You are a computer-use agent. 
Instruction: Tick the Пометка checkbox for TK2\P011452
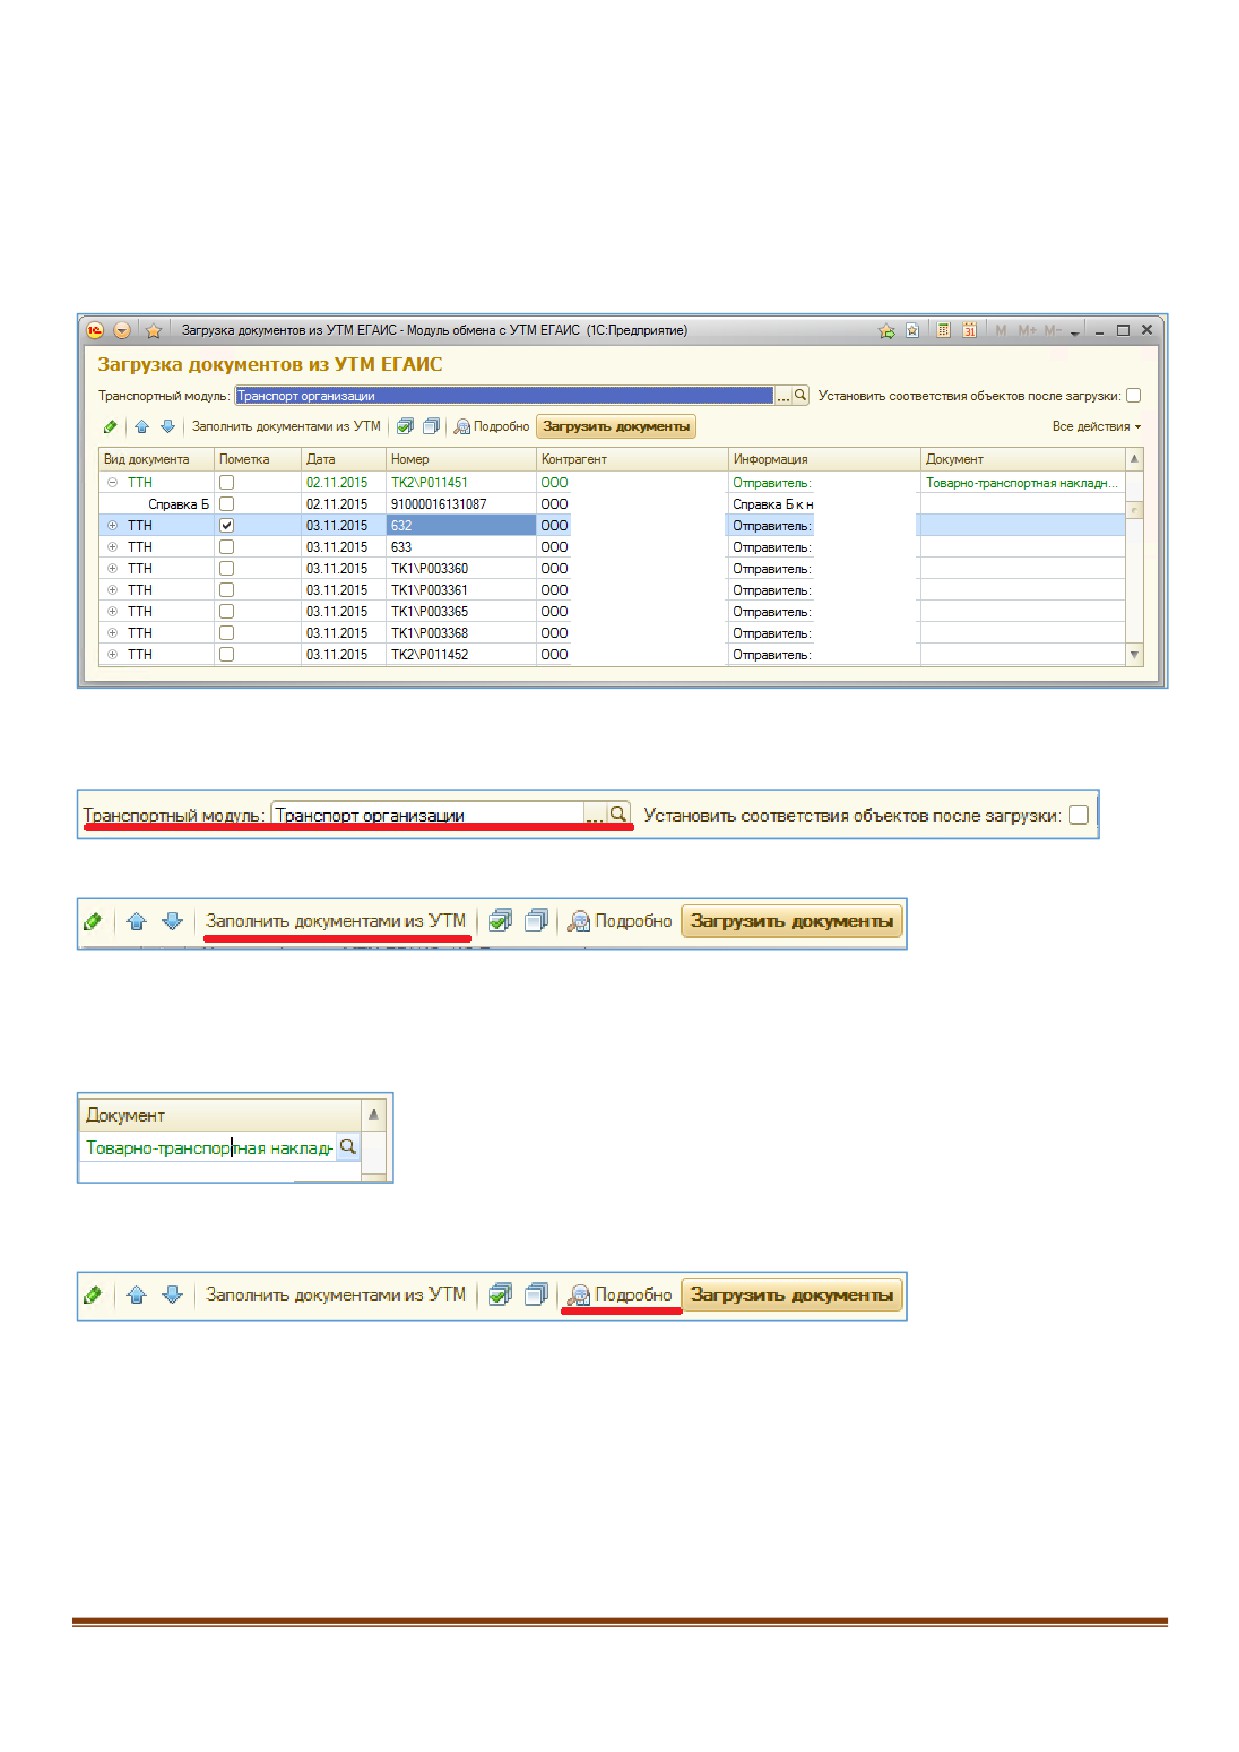click(226, 654)
